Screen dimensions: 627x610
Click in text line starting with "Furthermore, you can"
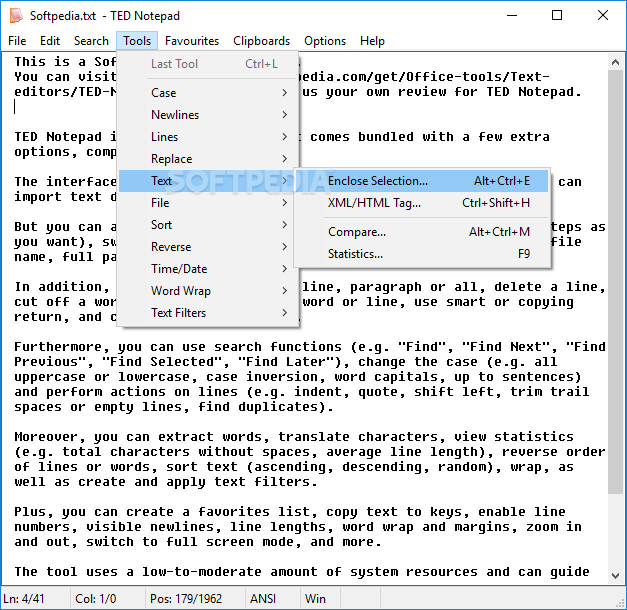coord(310,346)
